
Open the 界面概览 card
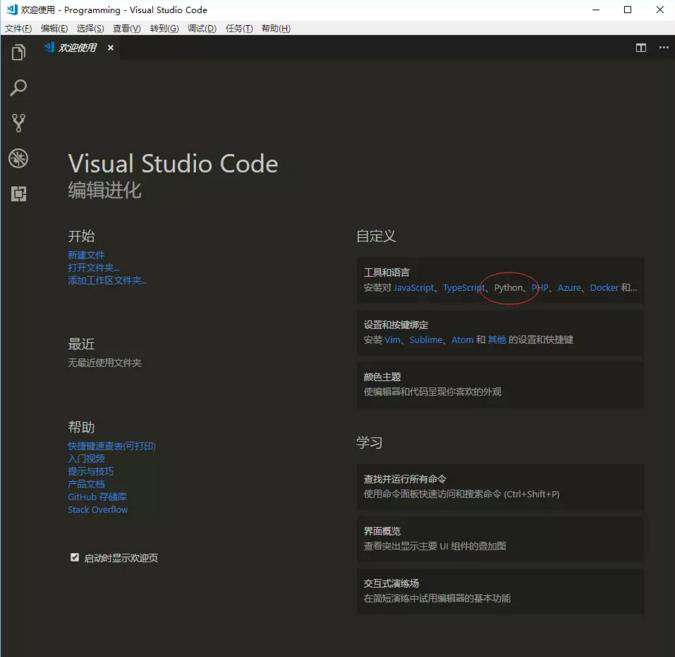point(500,539)
